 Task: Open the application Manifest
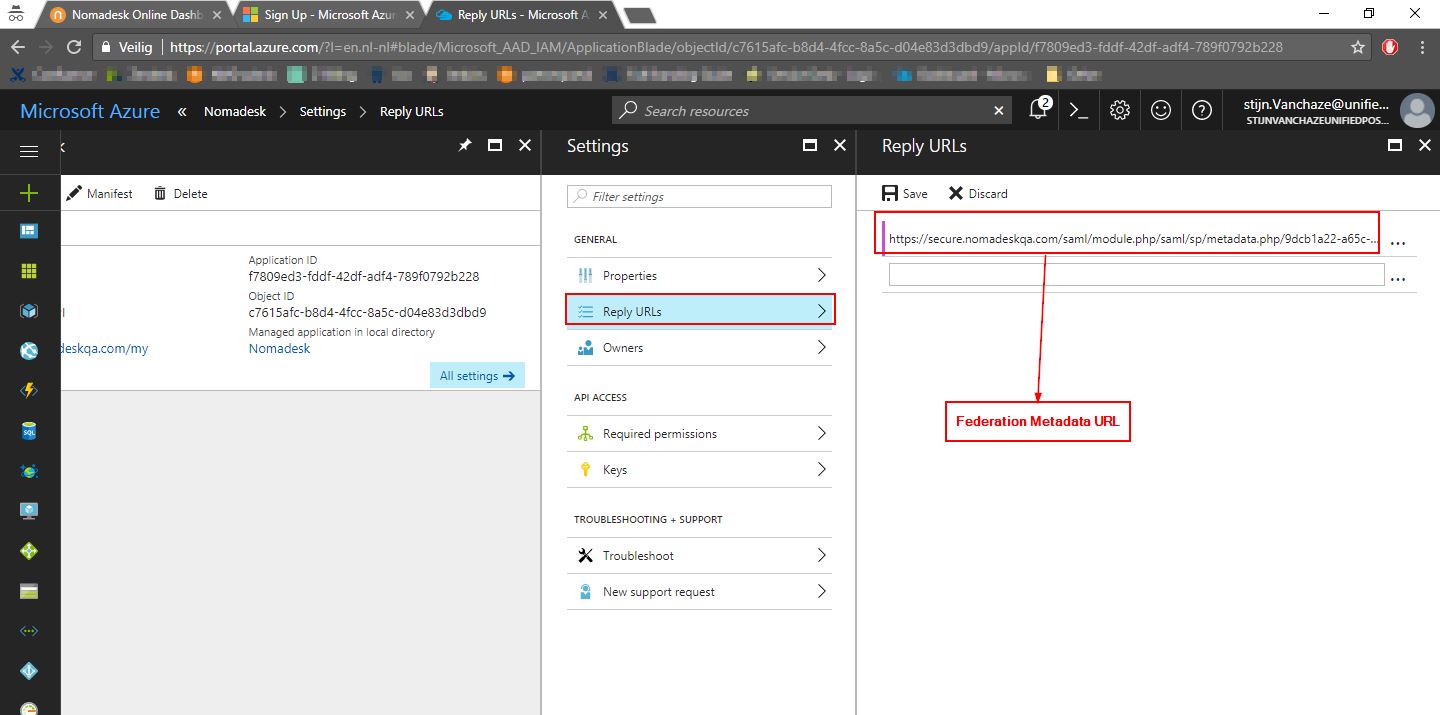tap(99, 193)
